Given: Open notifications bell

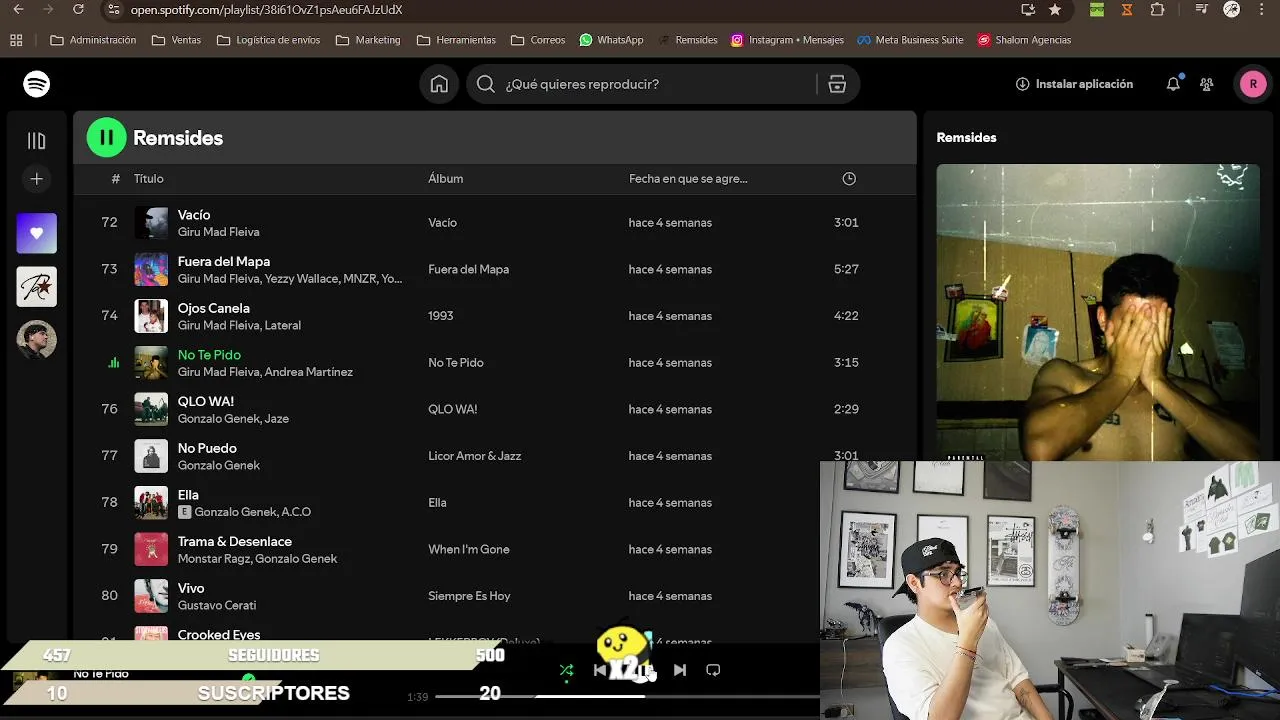Looking at the screenshot, I should click(1173, 84).
